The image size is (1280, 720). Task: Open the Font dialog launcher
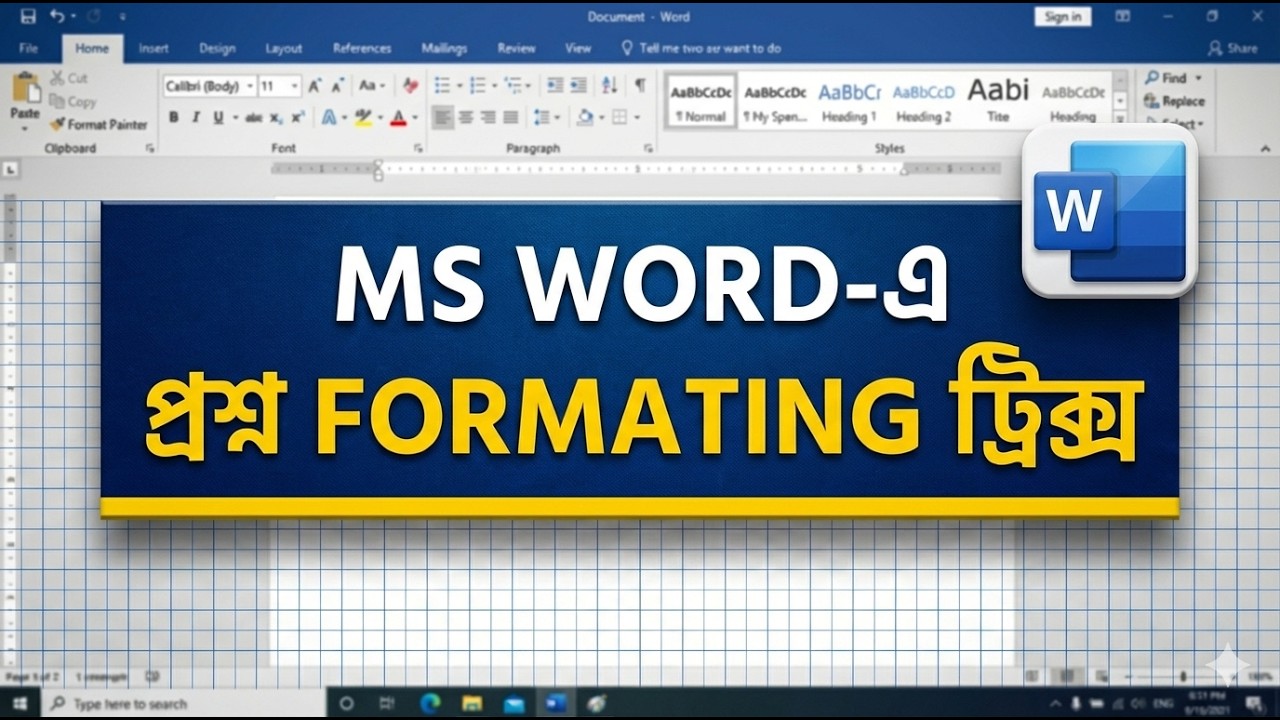[416, 148]
